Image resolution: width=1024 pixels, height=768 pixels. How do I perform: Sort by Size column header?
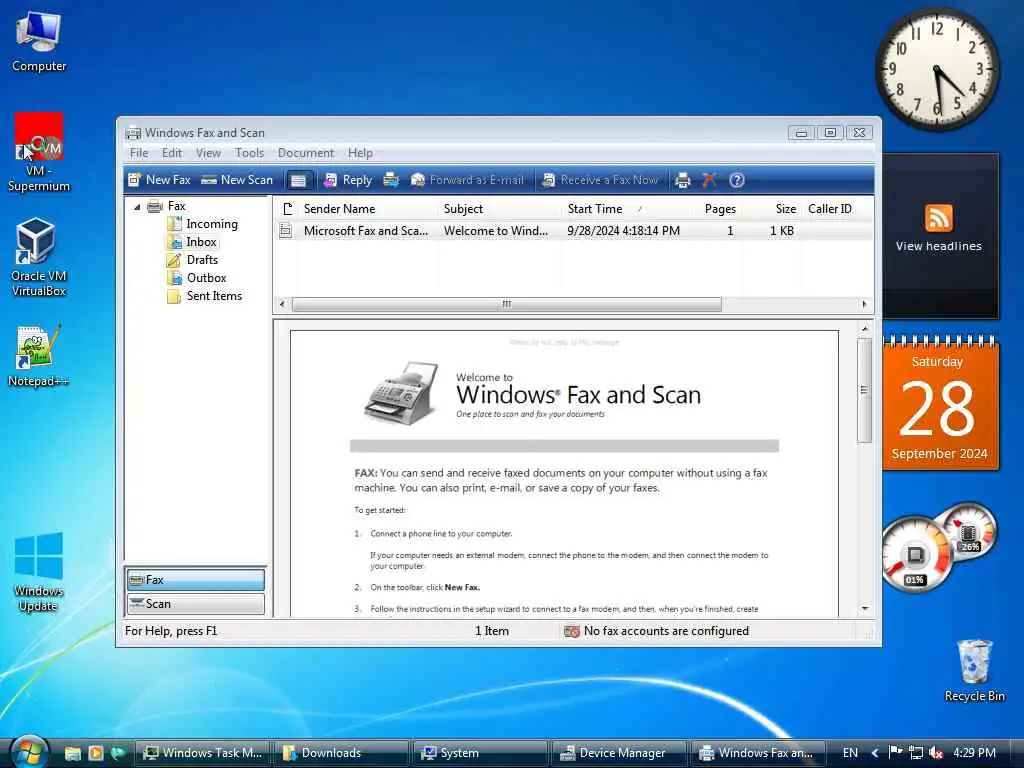(x=772, y=209)
